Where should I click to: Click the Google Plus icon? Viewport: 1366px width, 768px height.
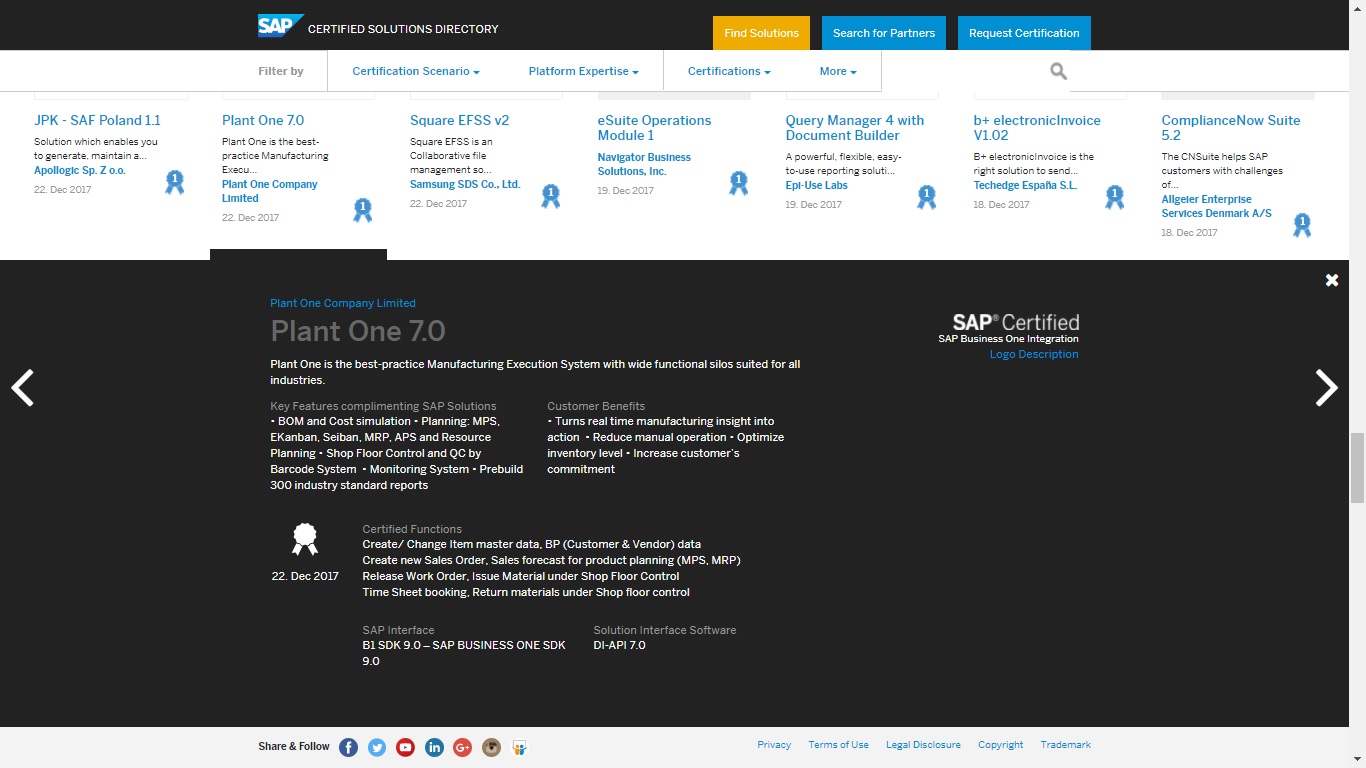(x=462, y=747)
